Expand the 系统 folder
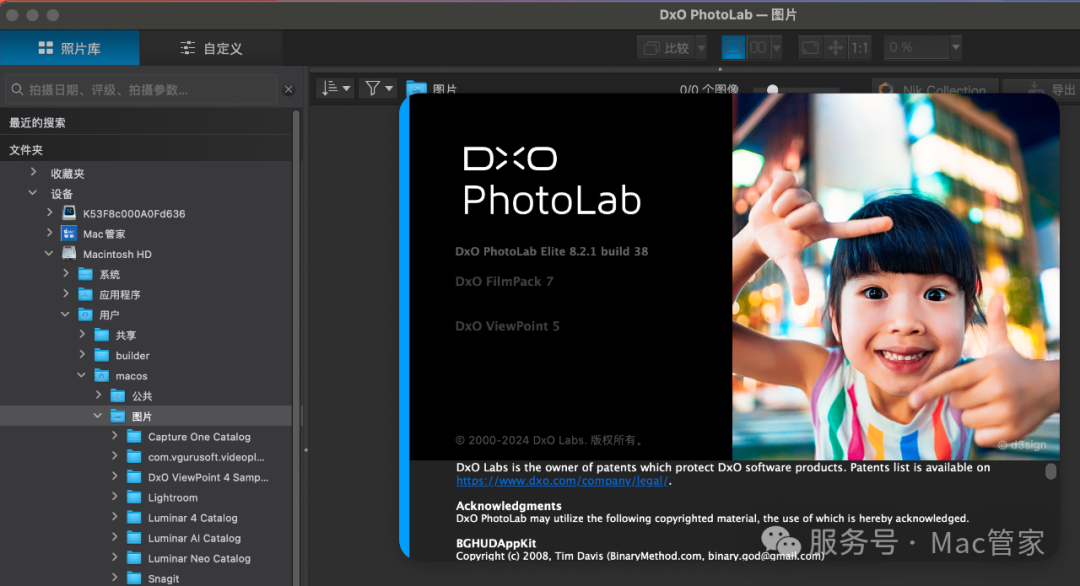 tap(66, 273)
